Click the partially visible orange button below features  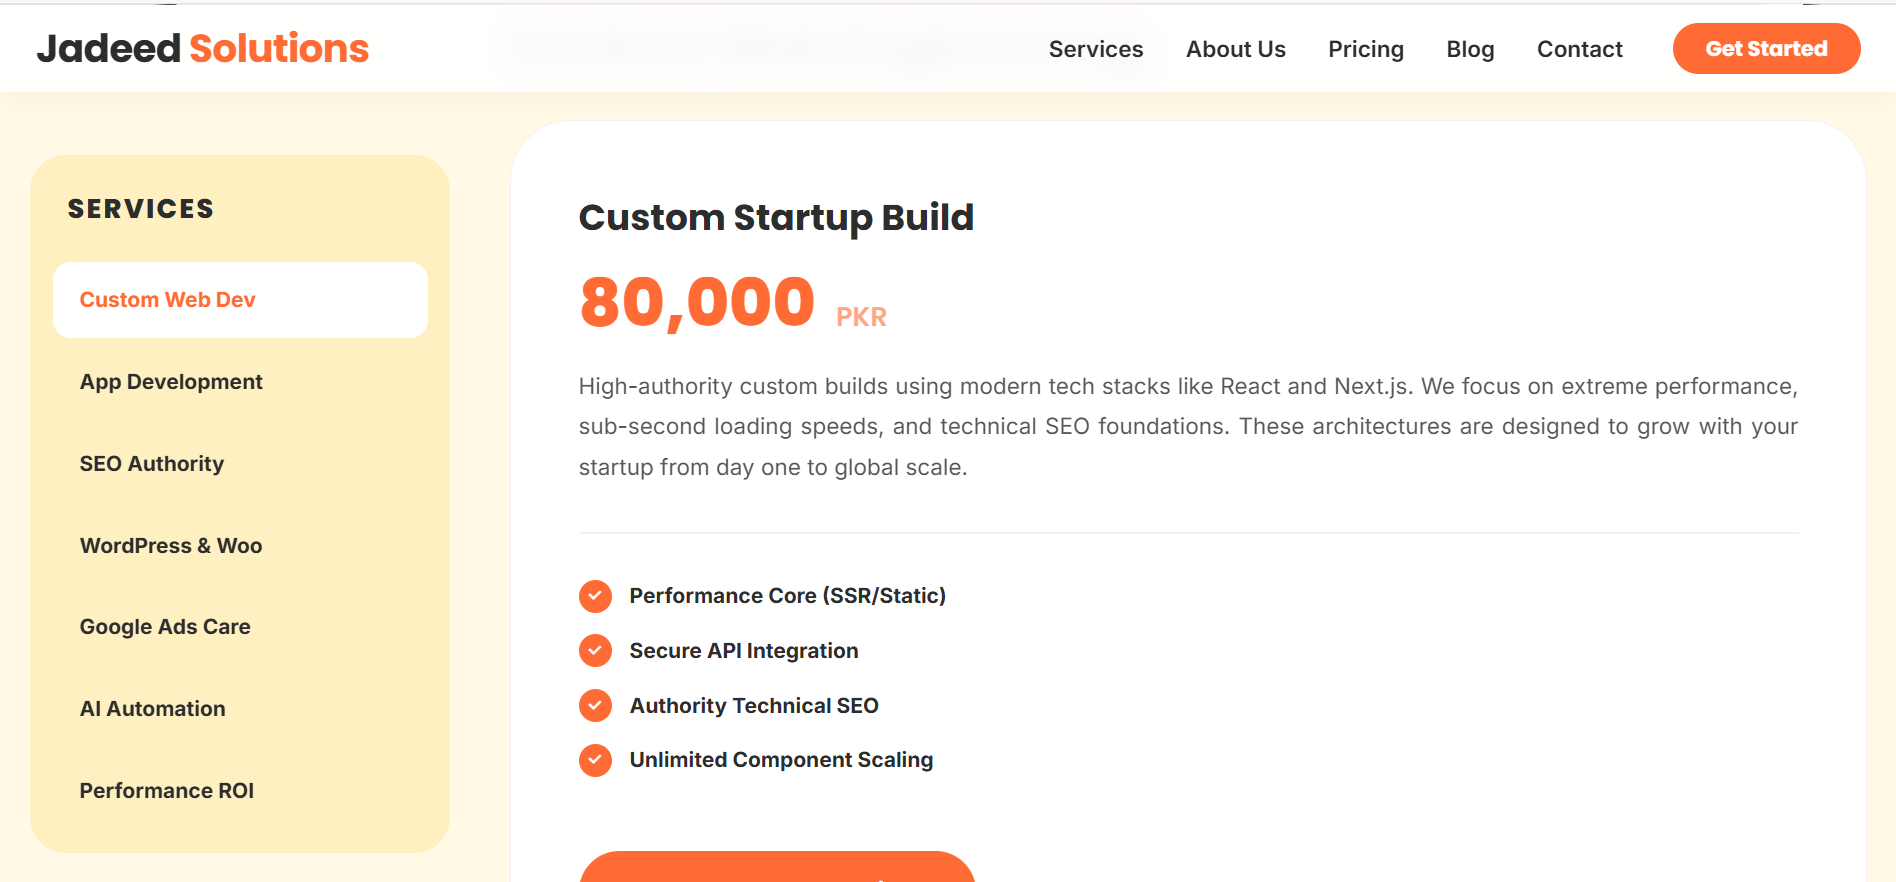[x=777, y=867]
